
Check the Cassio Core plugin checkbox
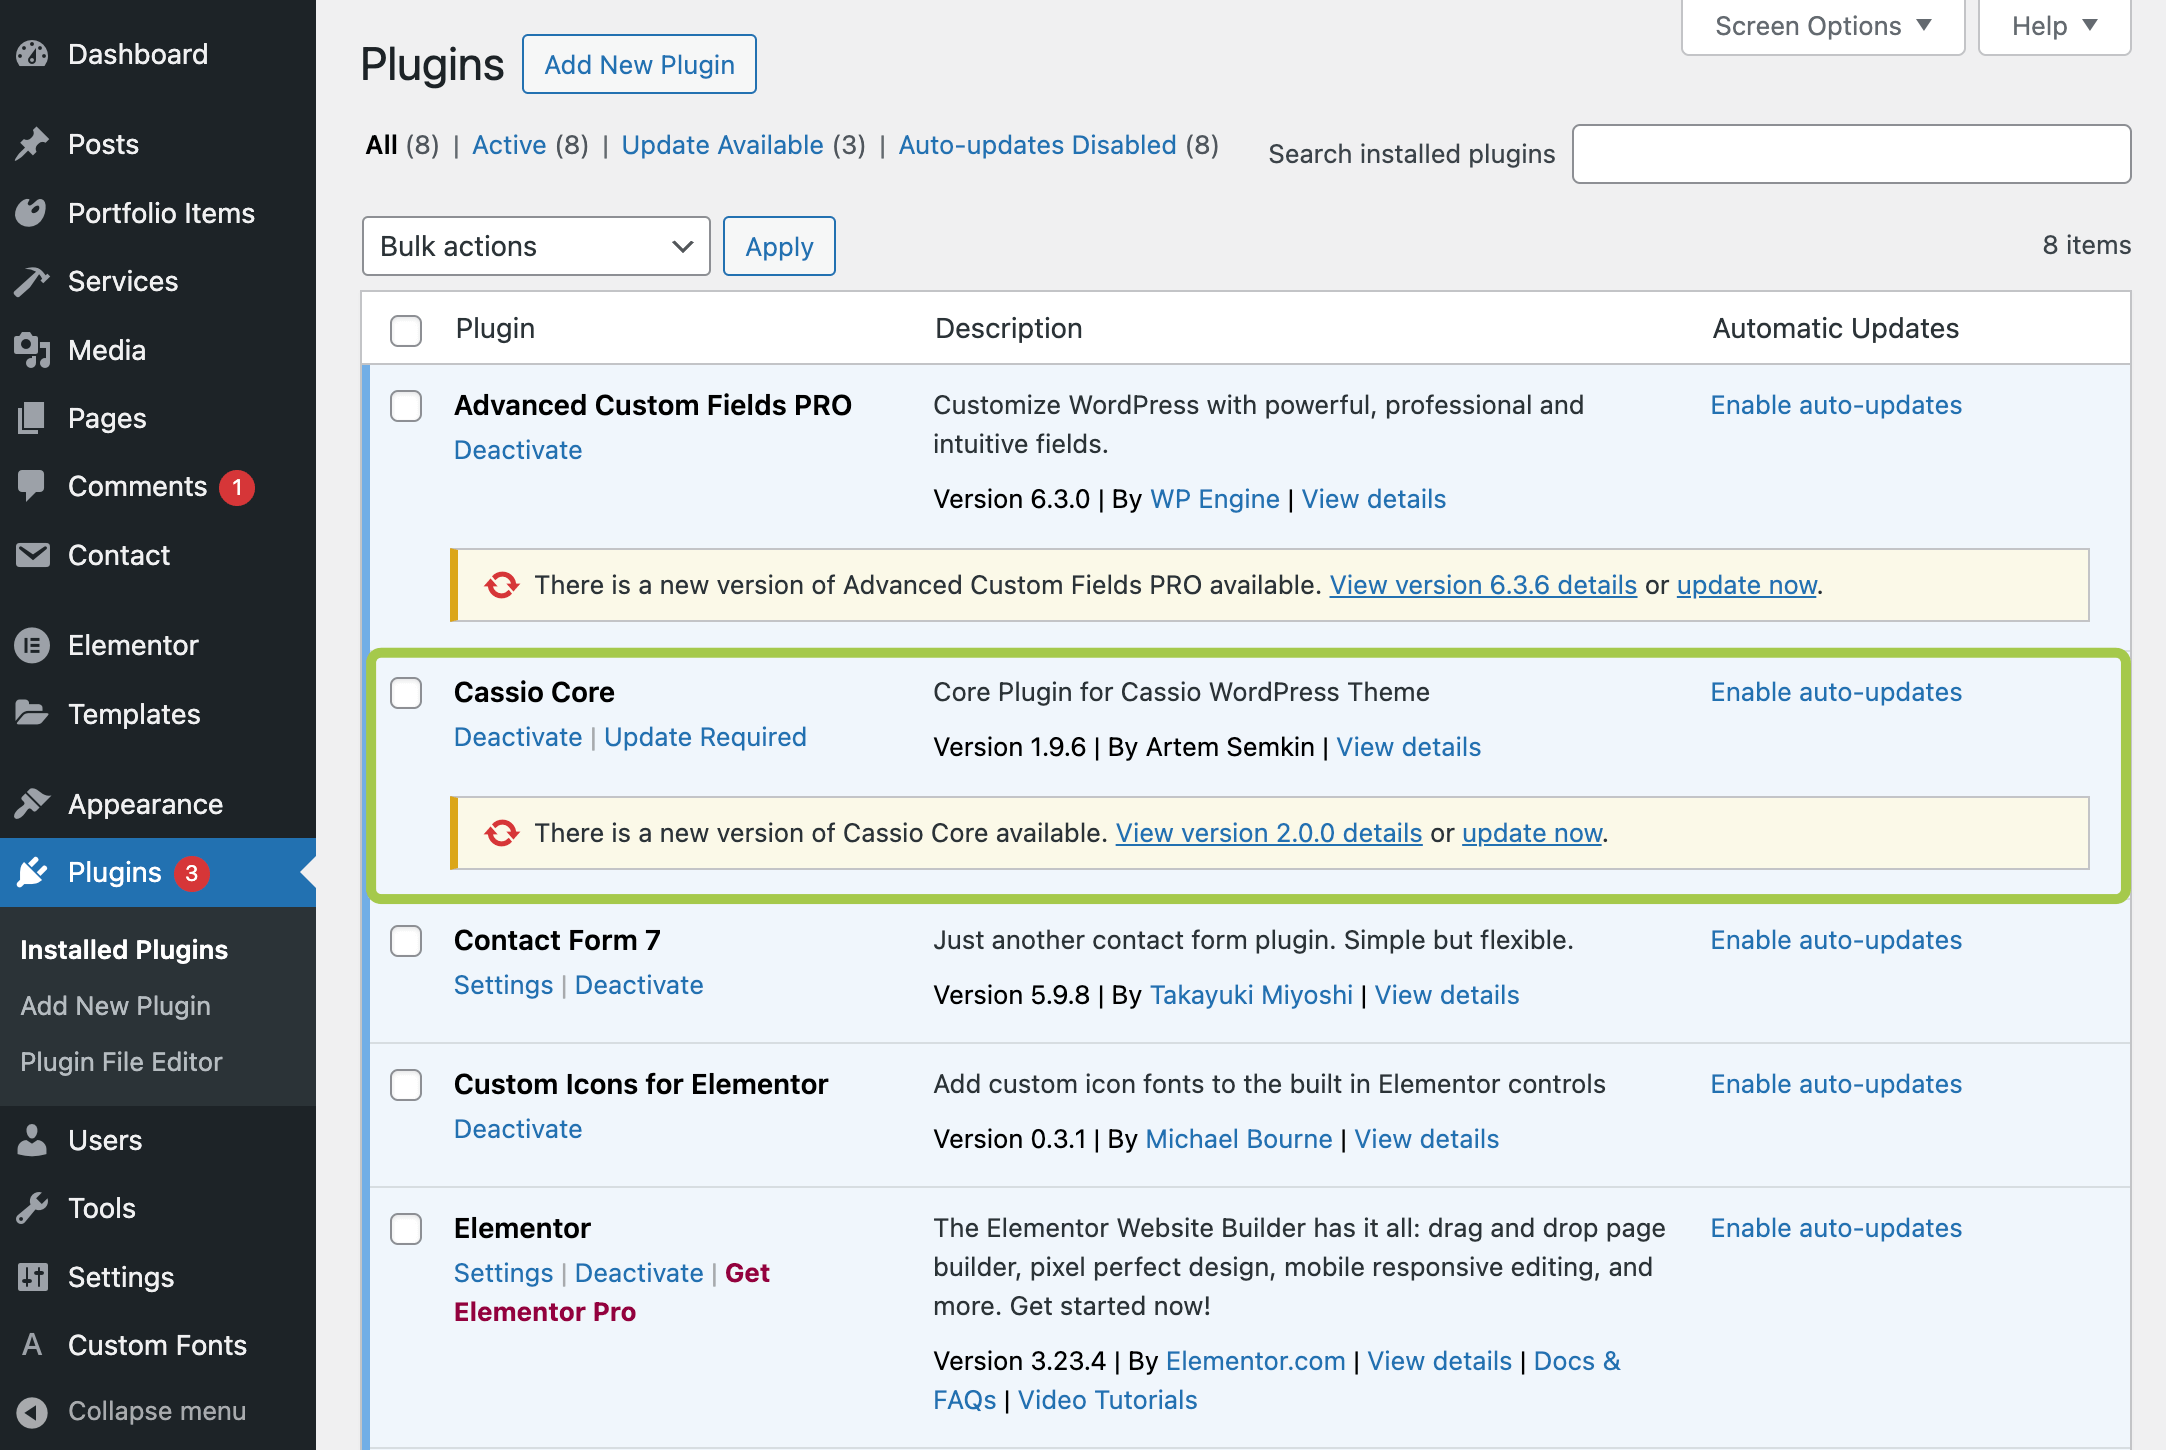406,693
